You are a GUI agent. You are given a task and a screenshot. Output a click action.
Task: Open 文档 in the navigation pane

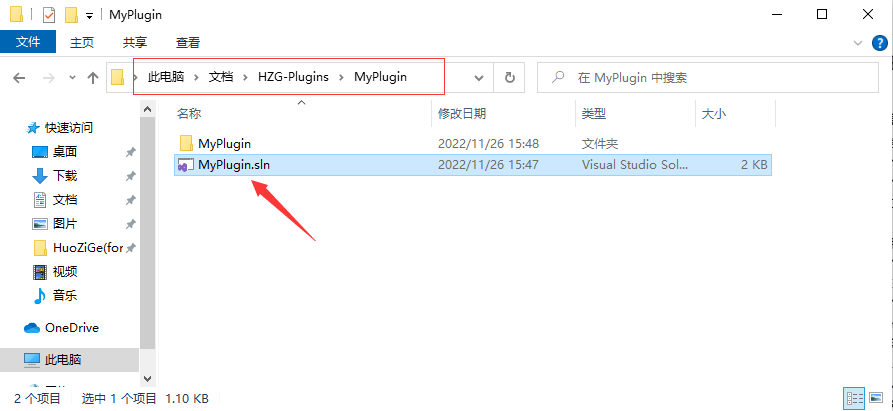65,200
